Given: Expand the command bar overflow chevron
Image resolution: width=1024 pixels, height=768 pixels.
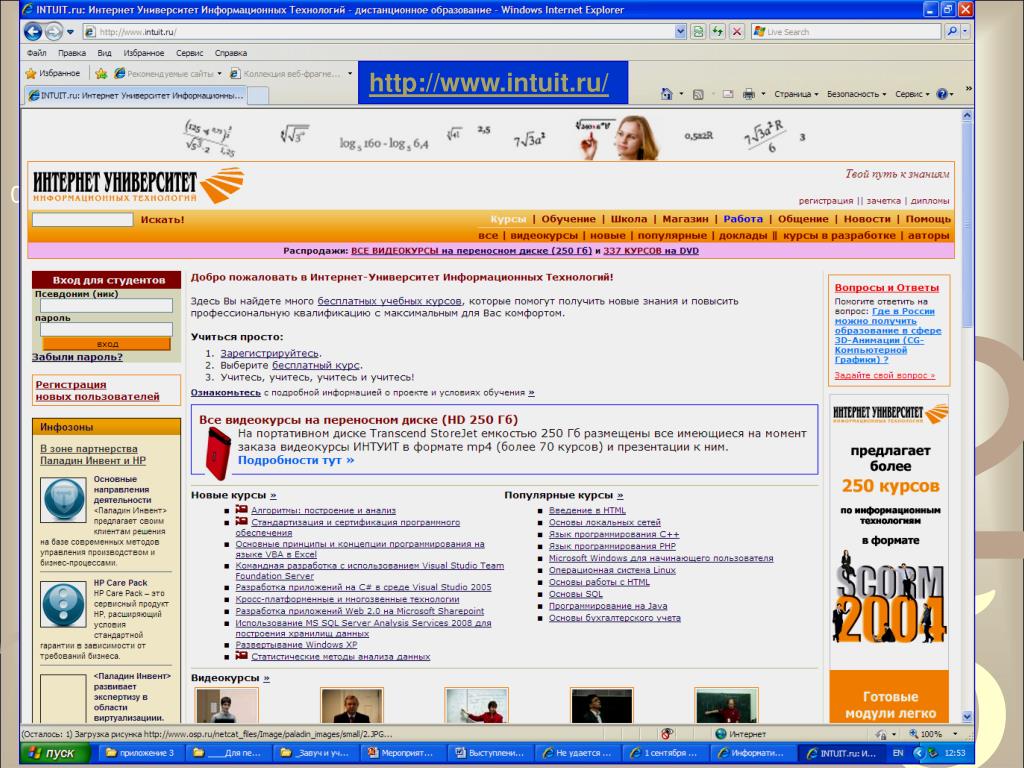Looking at the screenshot, I should (x=968, y=89).
